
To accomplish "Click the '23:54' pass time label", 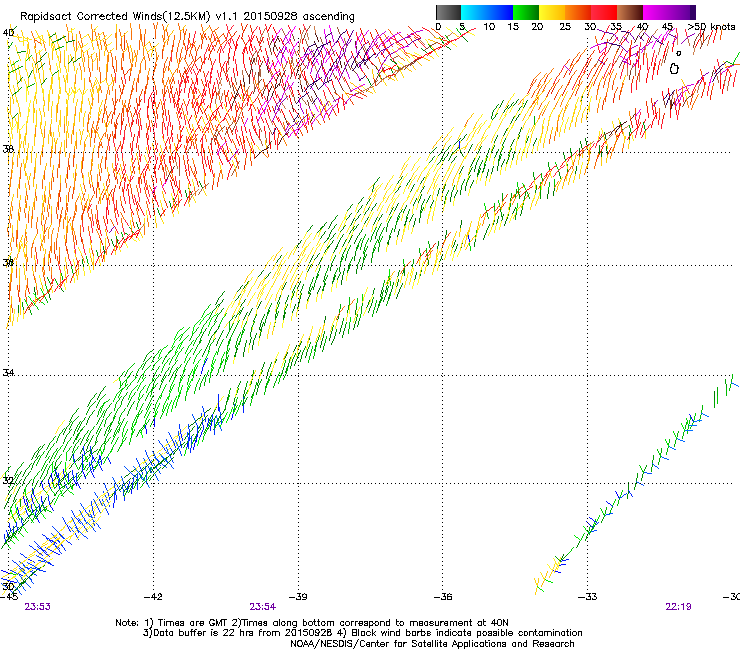I will pyautogui.click(x=262, y=607).
